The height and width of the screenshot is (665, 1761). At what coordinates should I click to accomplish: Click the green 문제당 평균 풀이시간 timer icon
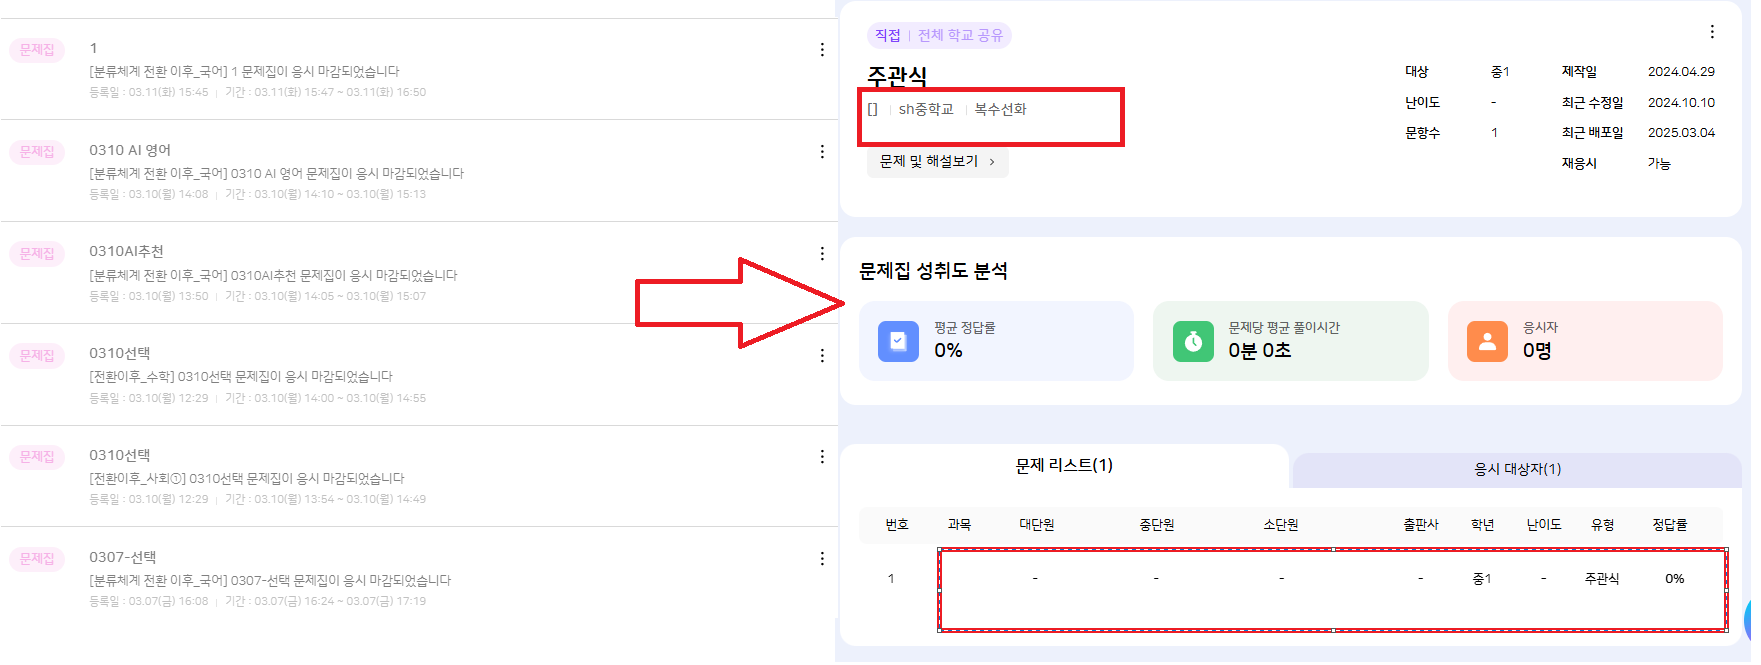tap(1193, 341)
